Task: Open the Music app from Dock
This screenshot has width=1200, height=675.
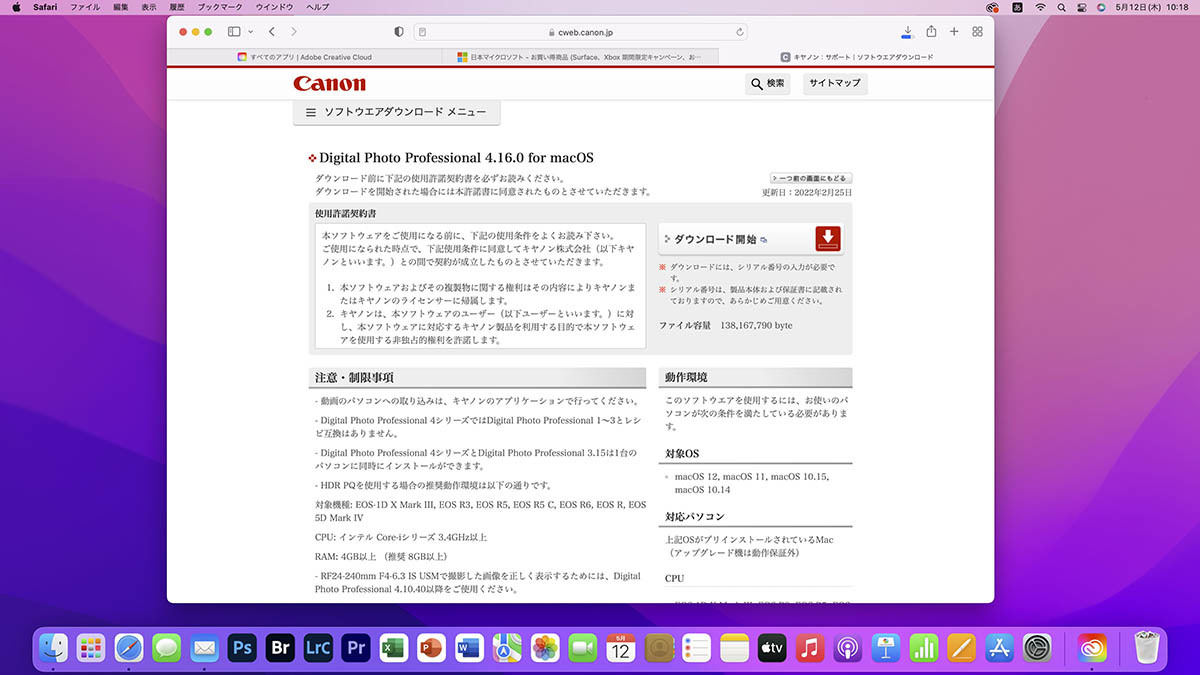Action: click(810, 648)
